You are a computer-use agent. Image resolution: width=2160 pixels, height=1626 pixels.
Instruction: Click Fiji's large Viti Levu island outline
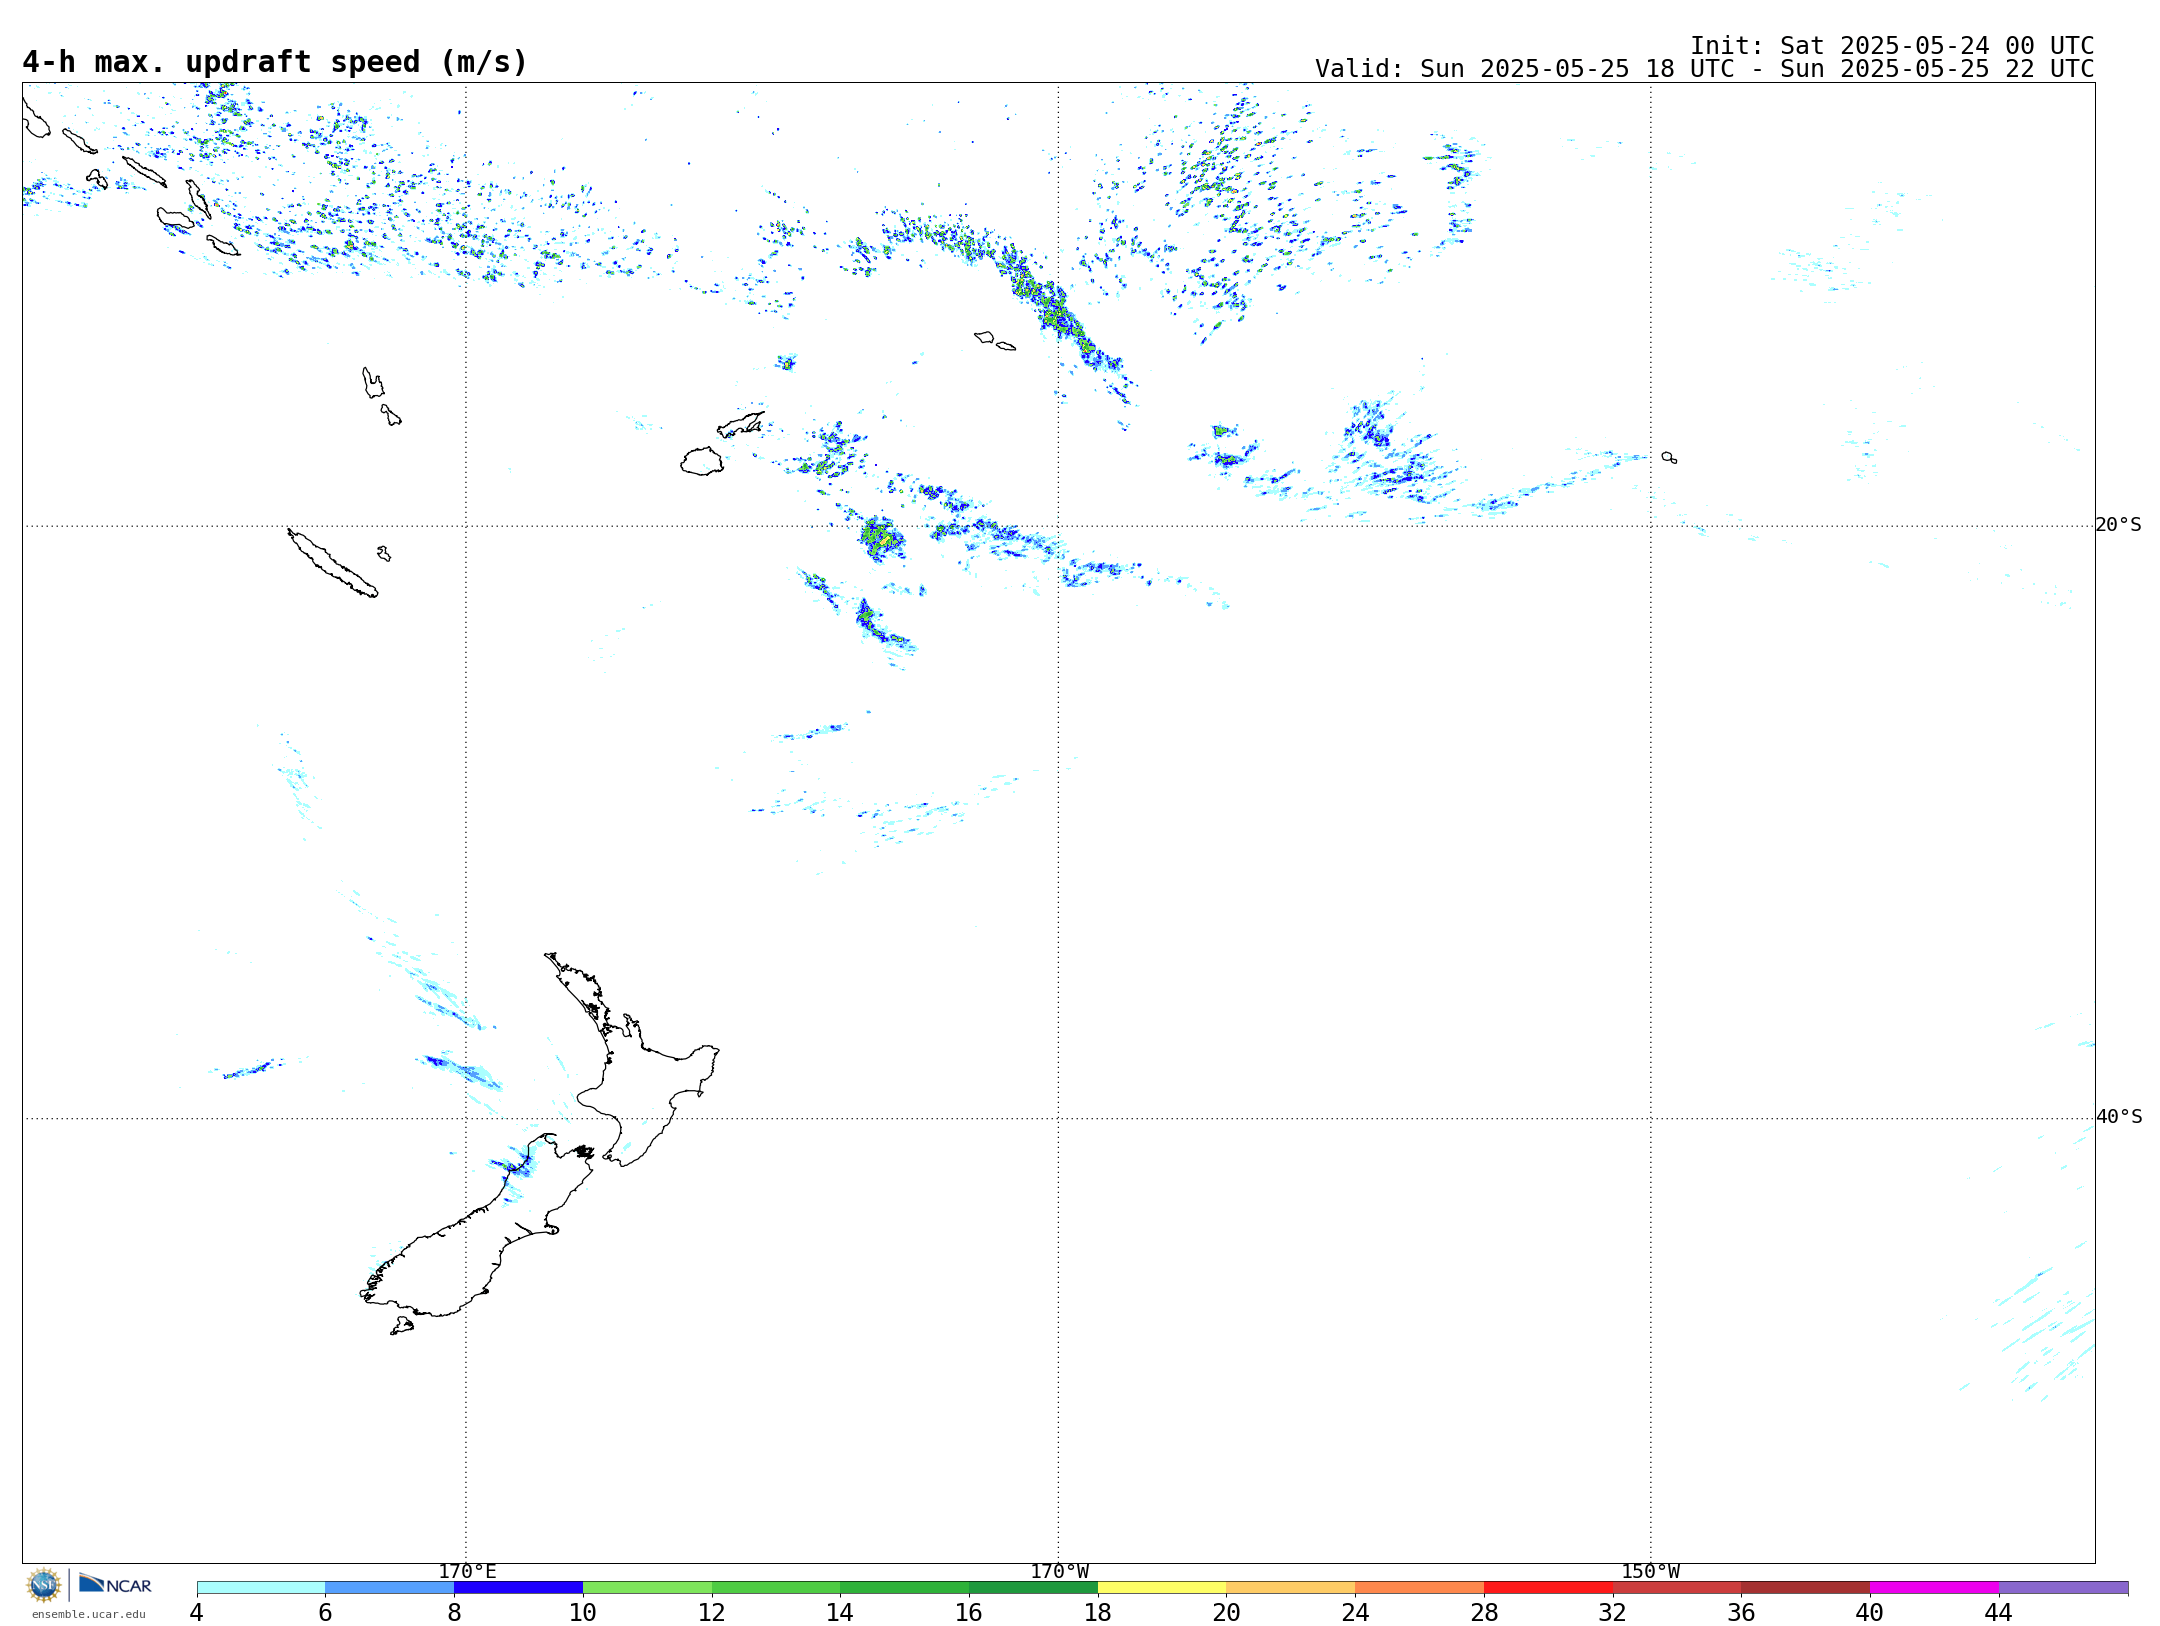702,461
